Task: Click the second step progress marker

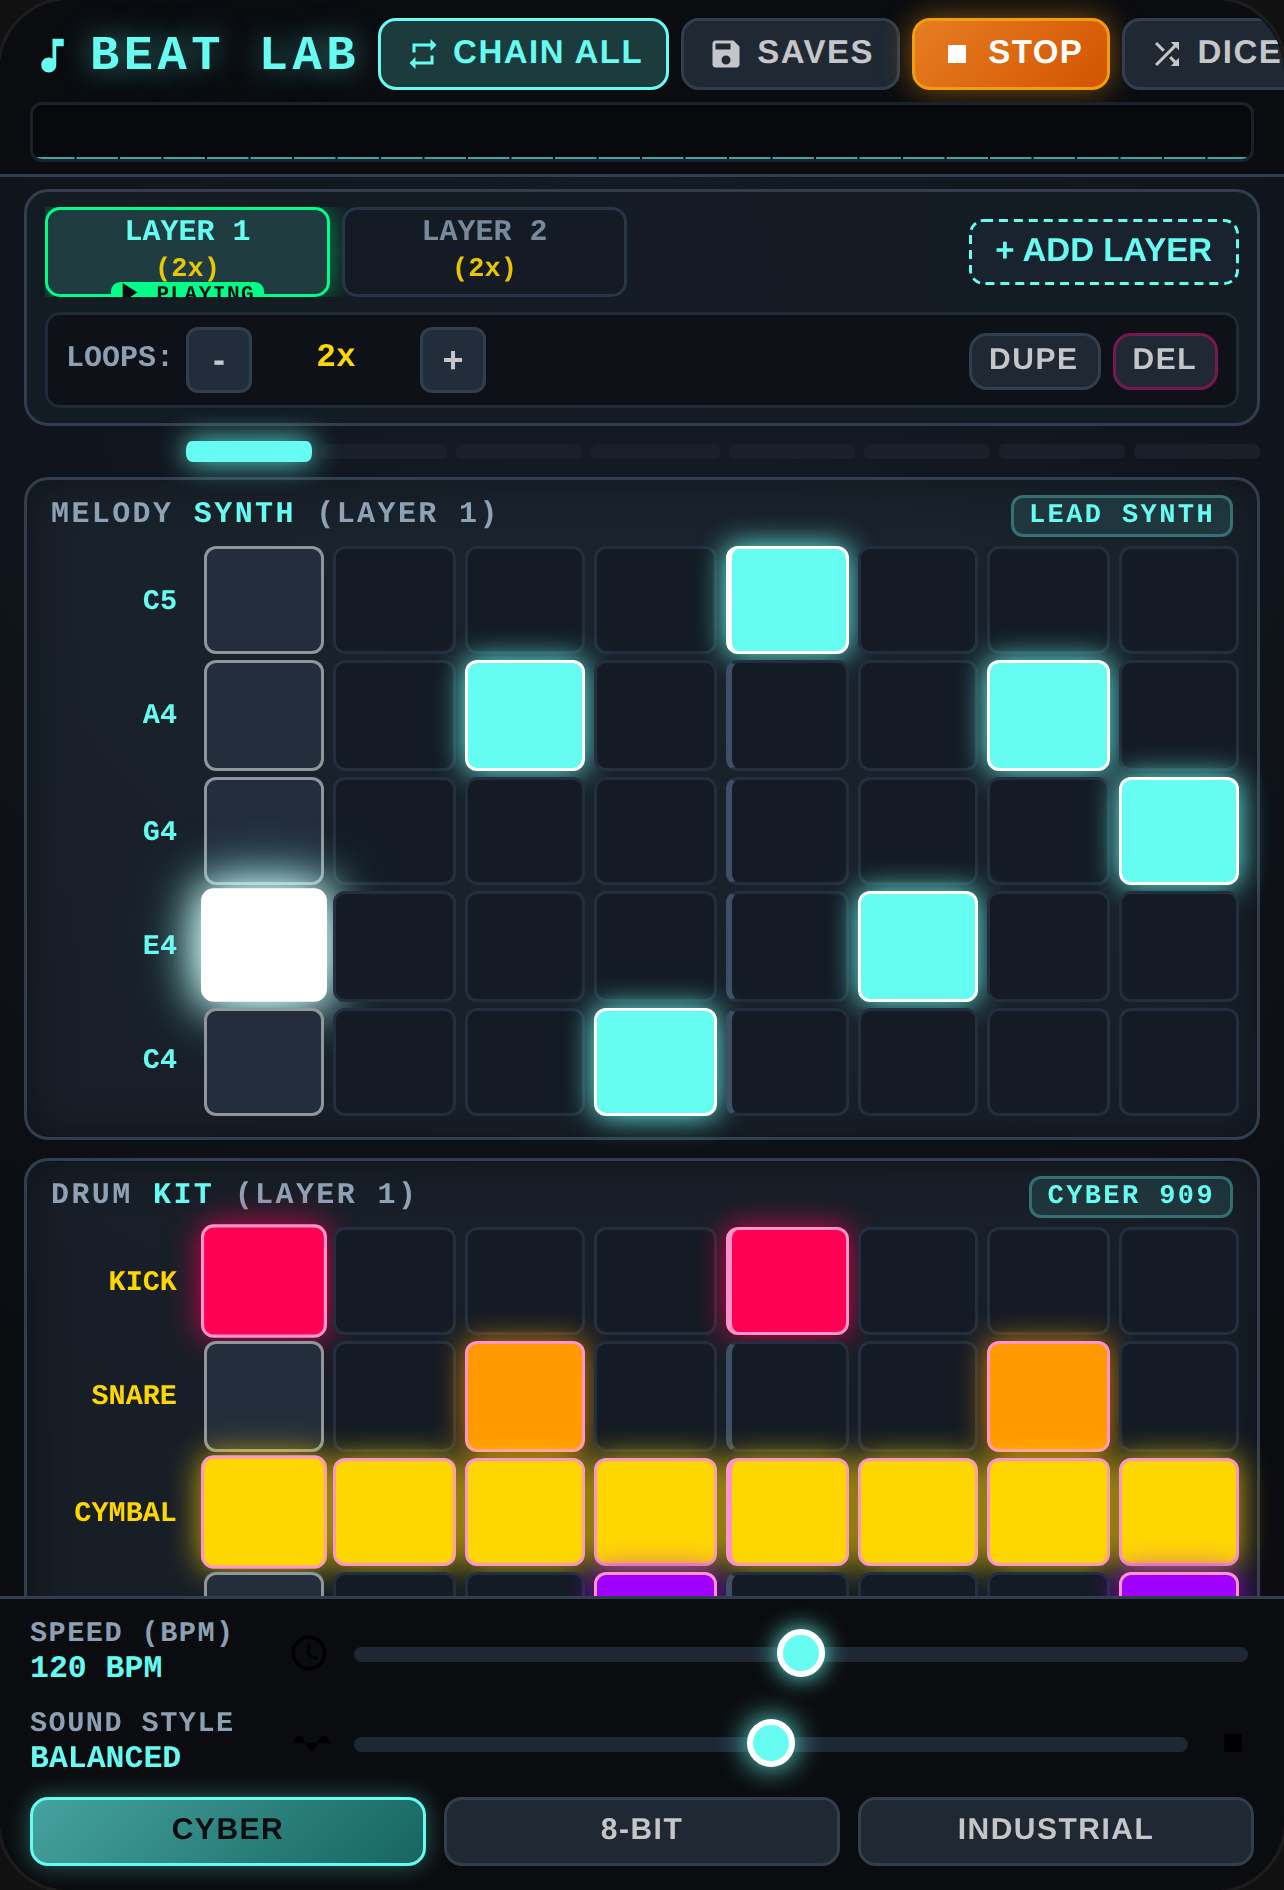Action: (384, 451)
